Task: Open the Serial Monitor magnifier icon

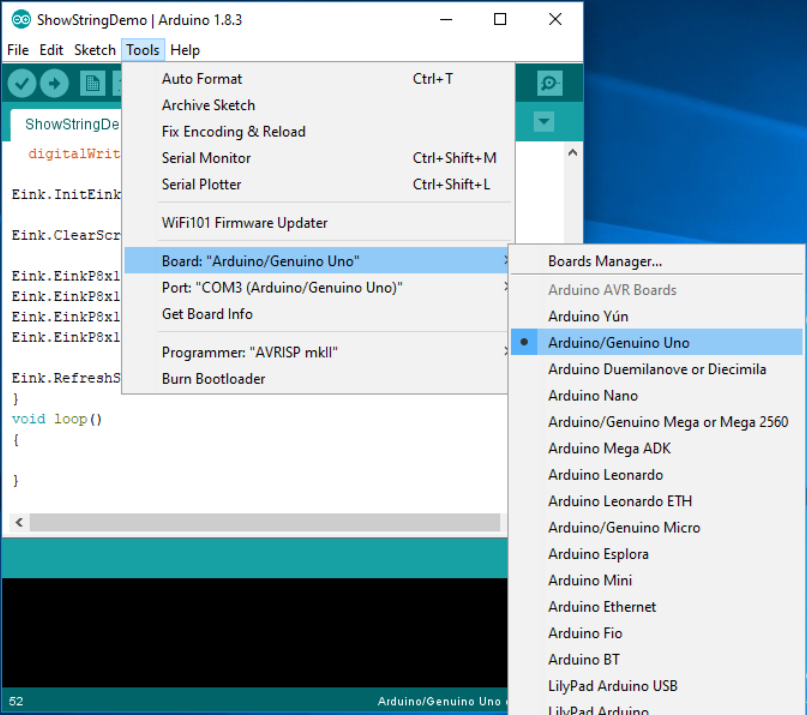Action: (549, 83)
